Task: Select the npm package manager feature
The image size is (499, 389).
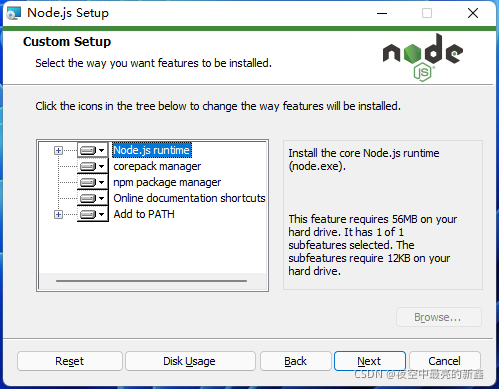Action: click(167, 182)
